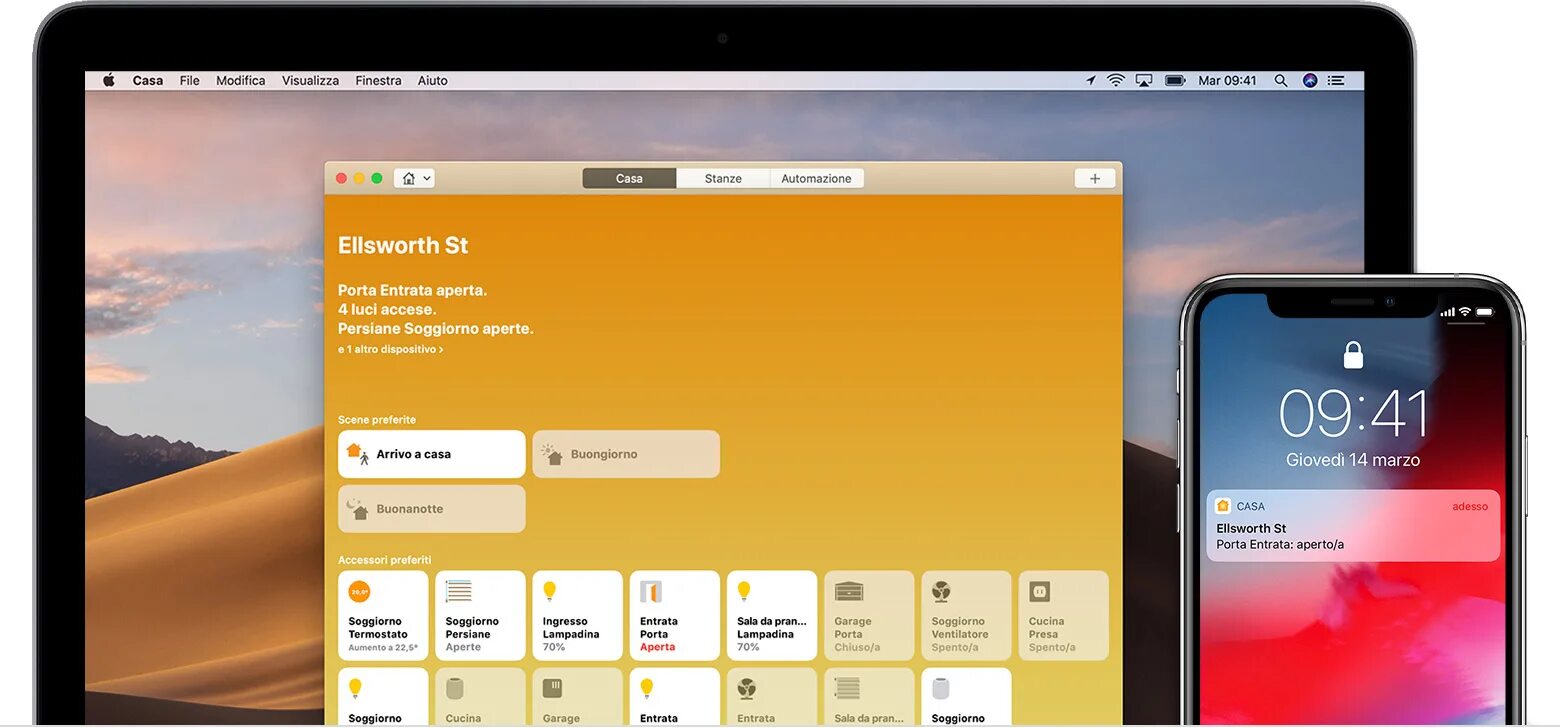This screenshot has width=1560, height=728.
Task: Tap the Casa app icon in the iPhone notification
Action: [x=1223, y=506]
